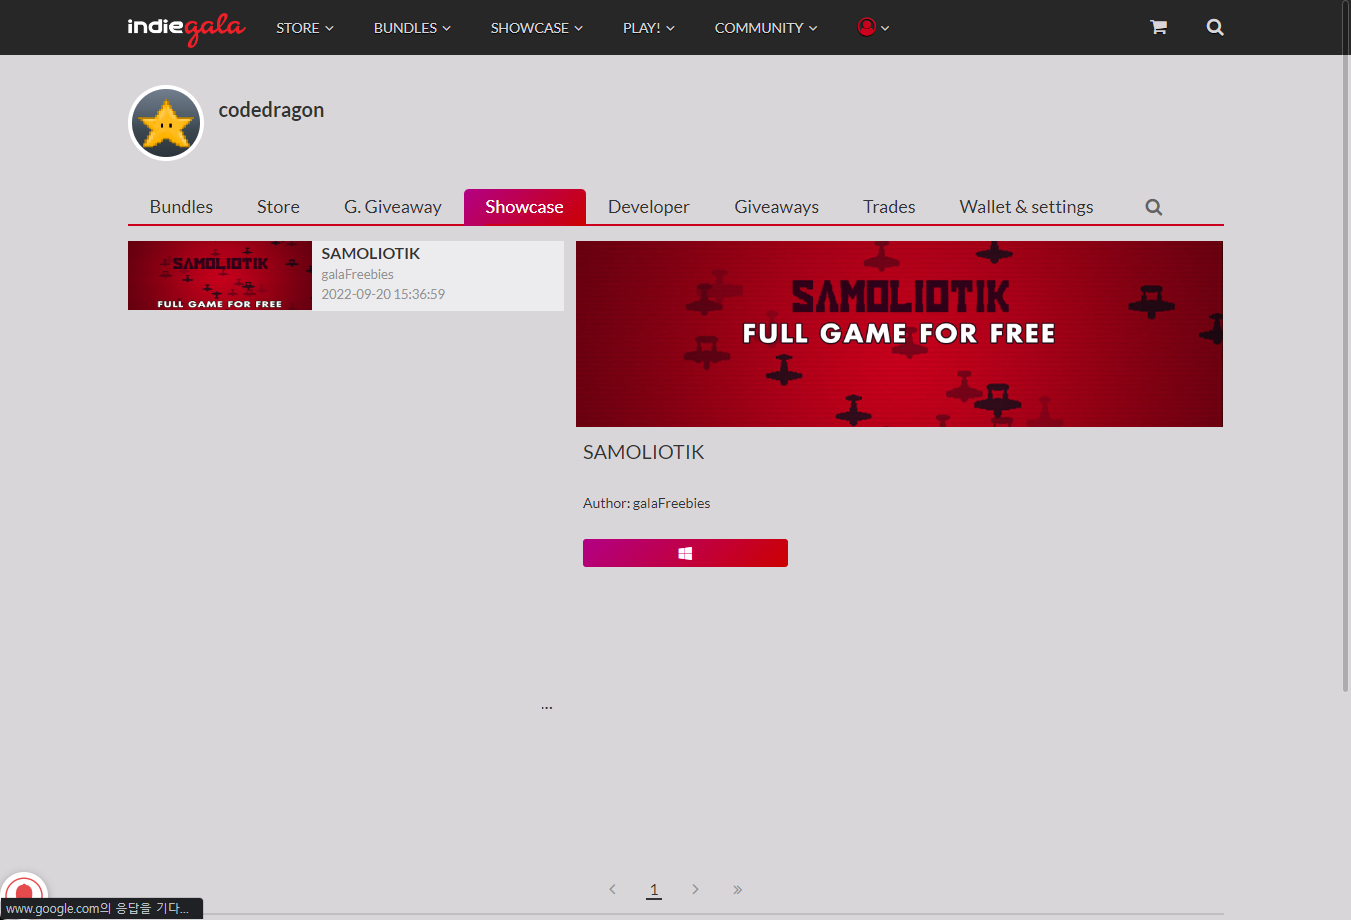This screenshot has width=1351, height=920.
Task: Select the Showcase tab
Action: (x=524, y=207)
